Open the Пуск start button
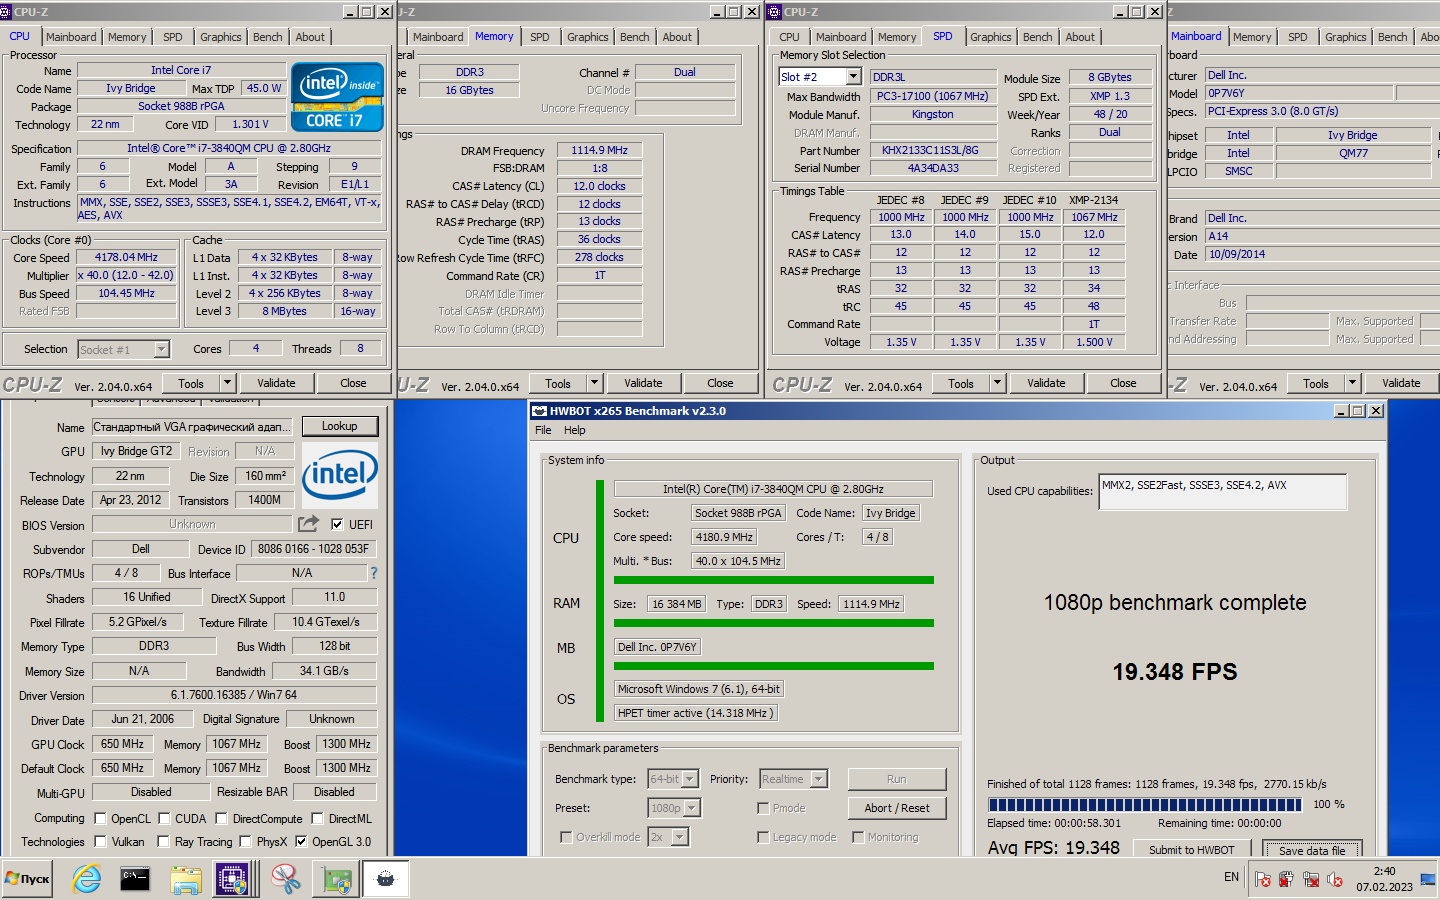Screen dimensions: 1440x900 pyautogui.click(x=28, y=879)
